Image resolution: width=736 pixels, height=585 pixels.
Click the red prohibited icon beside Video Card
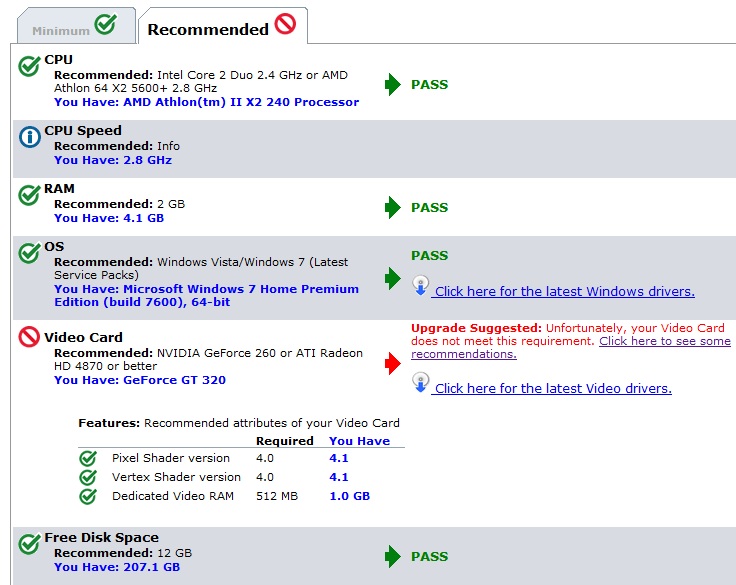29,337
